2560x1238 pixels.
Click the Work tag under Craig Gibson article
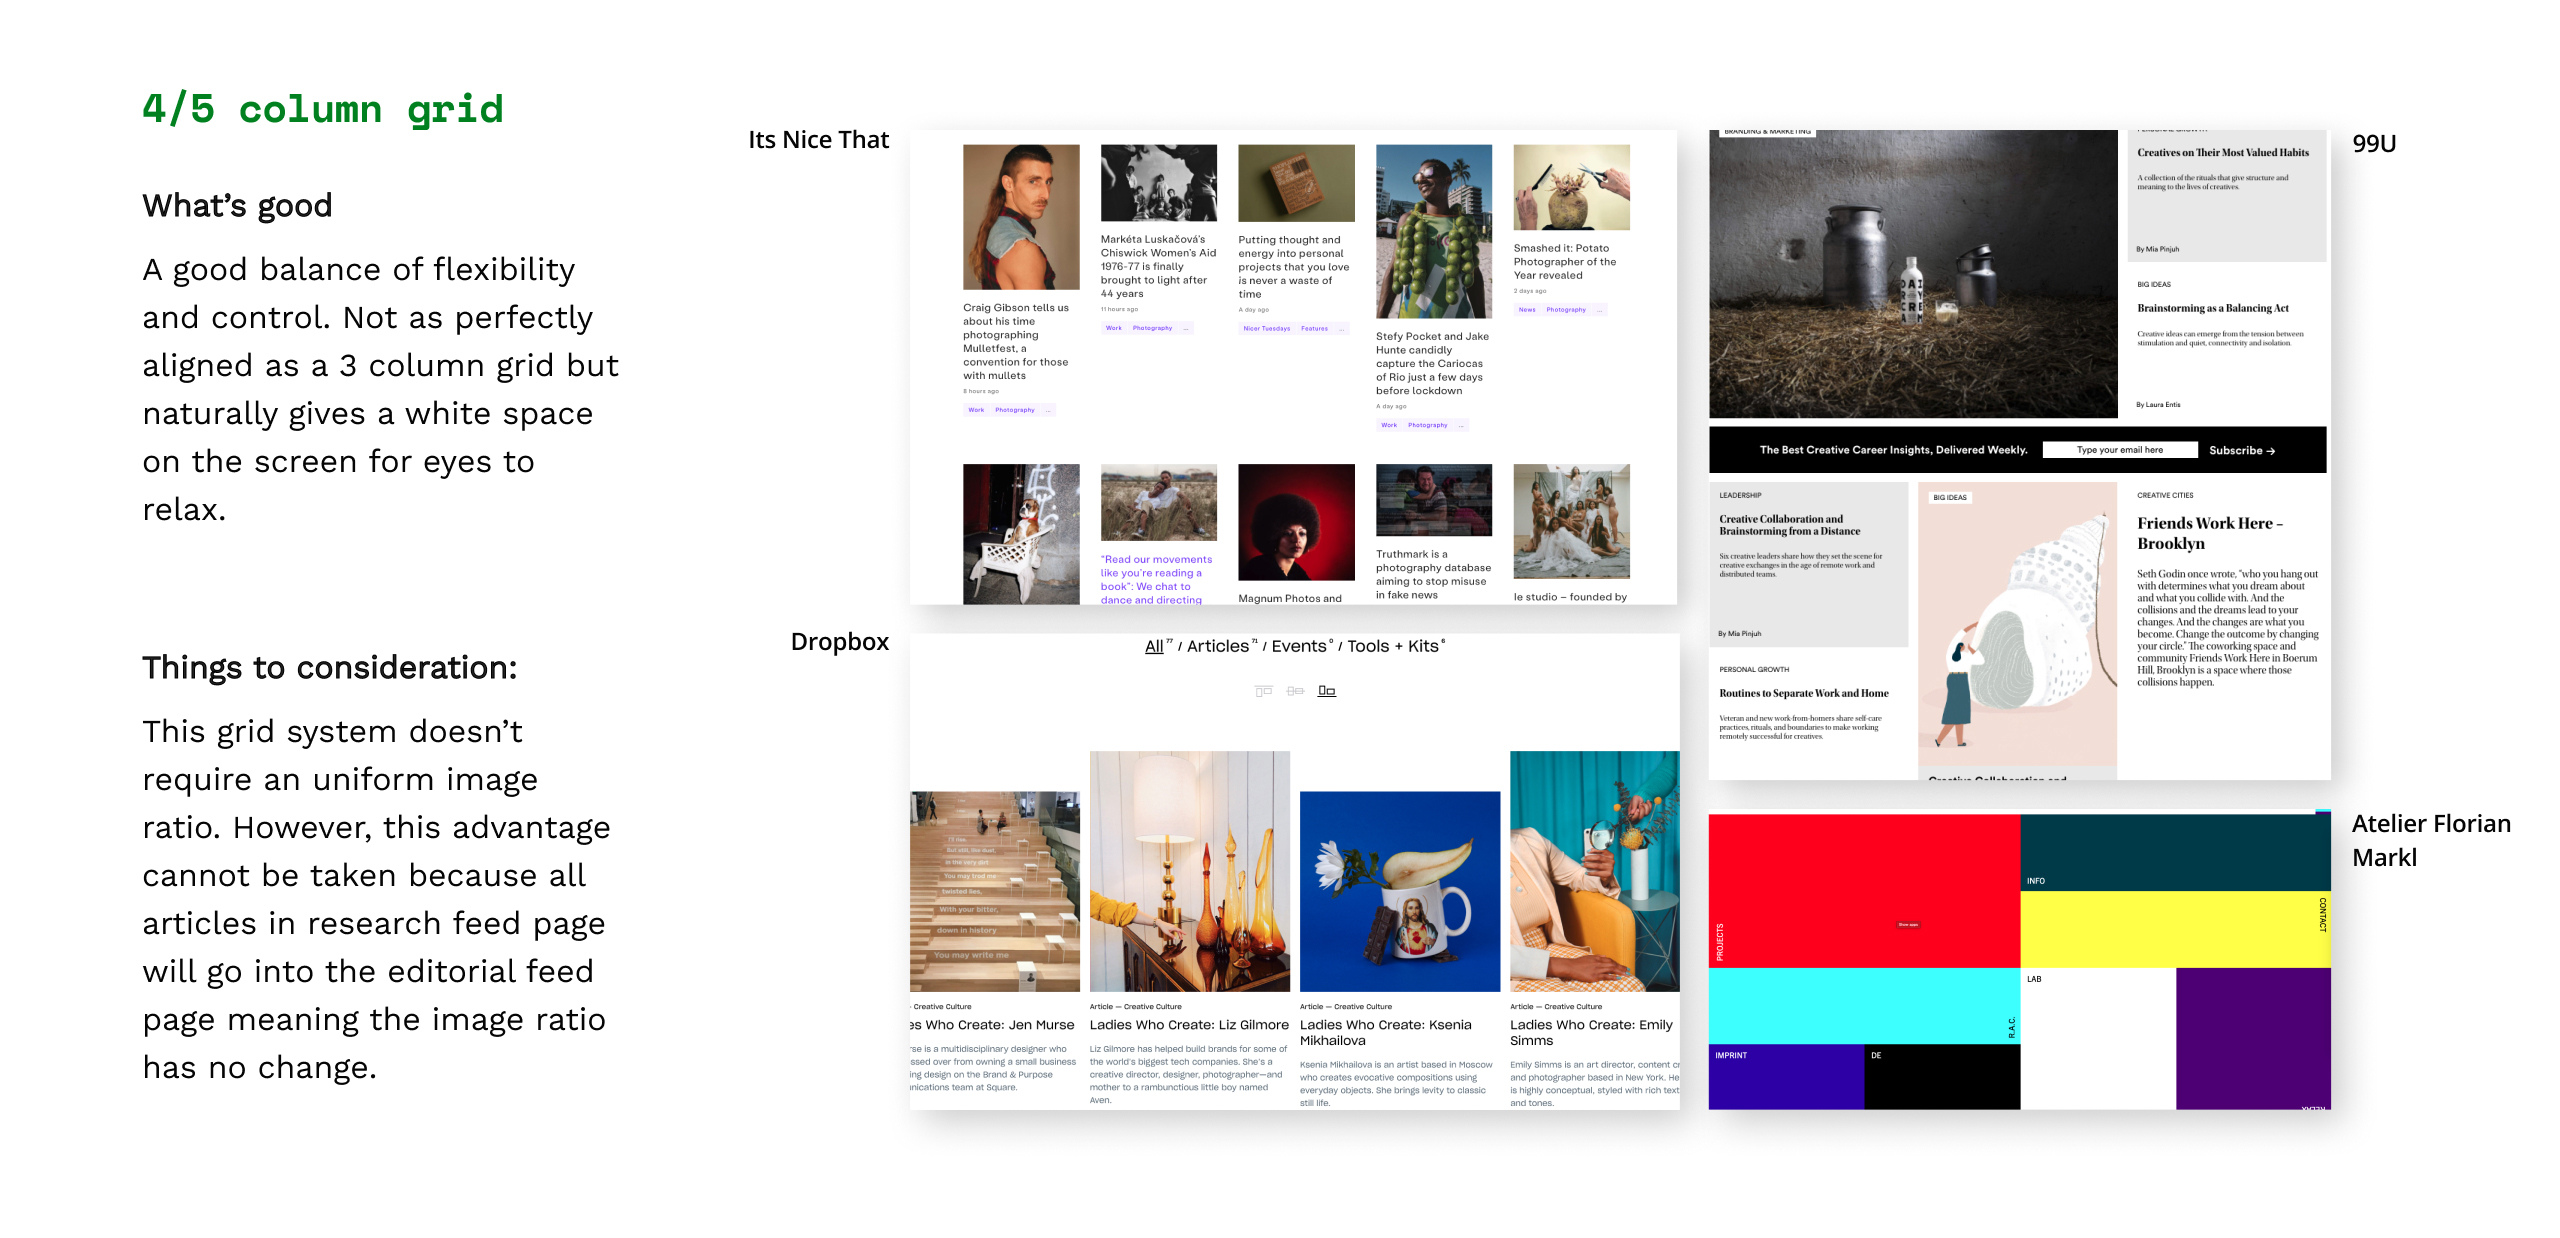(x=976, y=410)
